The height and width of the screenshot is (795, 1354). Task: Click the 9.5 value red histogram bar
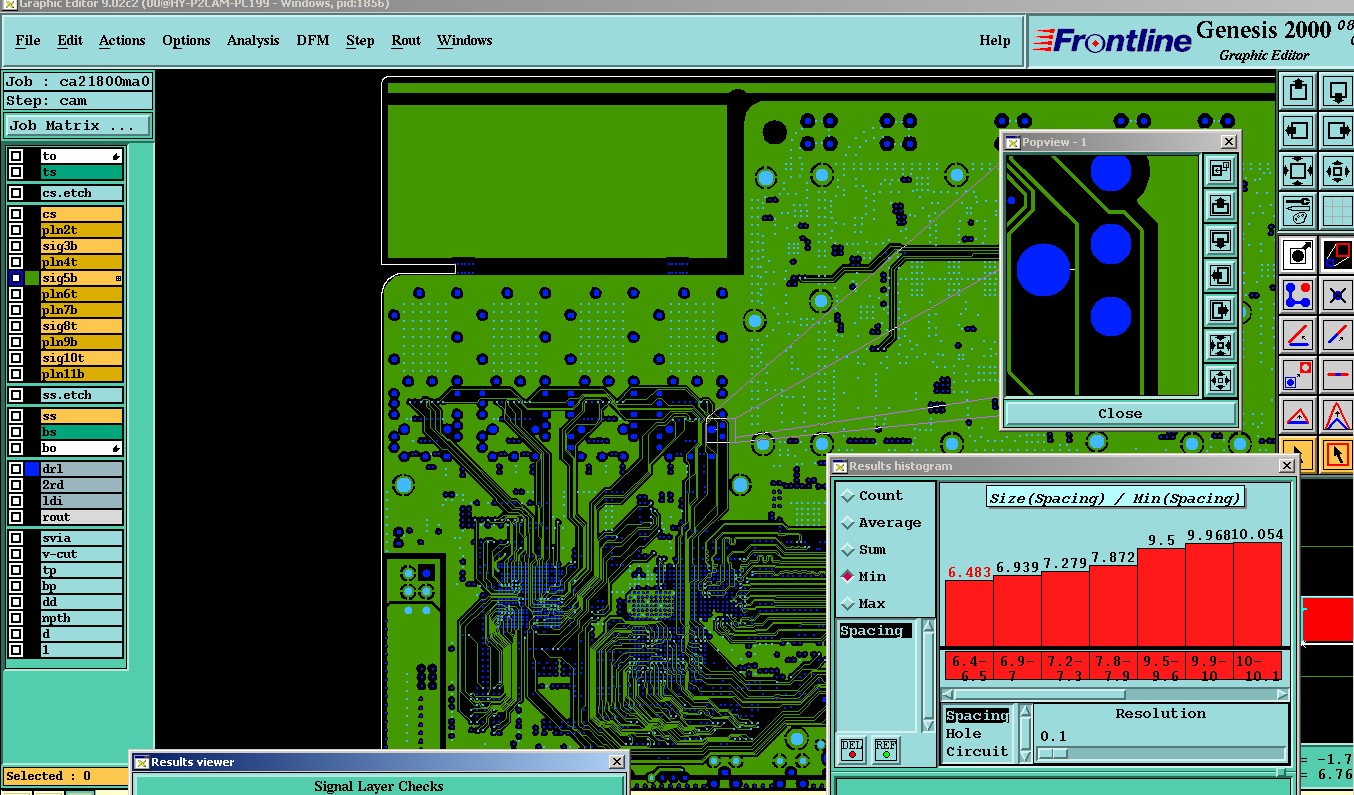point(1161,597)
